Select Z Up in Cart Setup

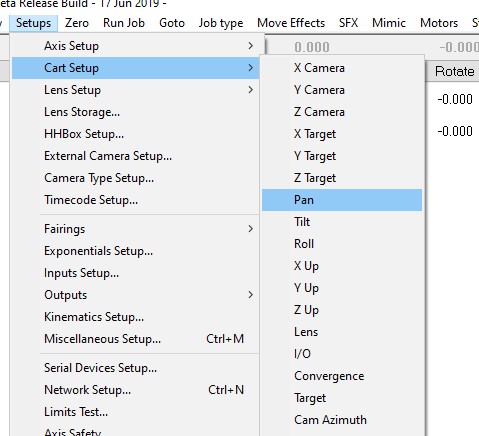[x=342, y=310]
